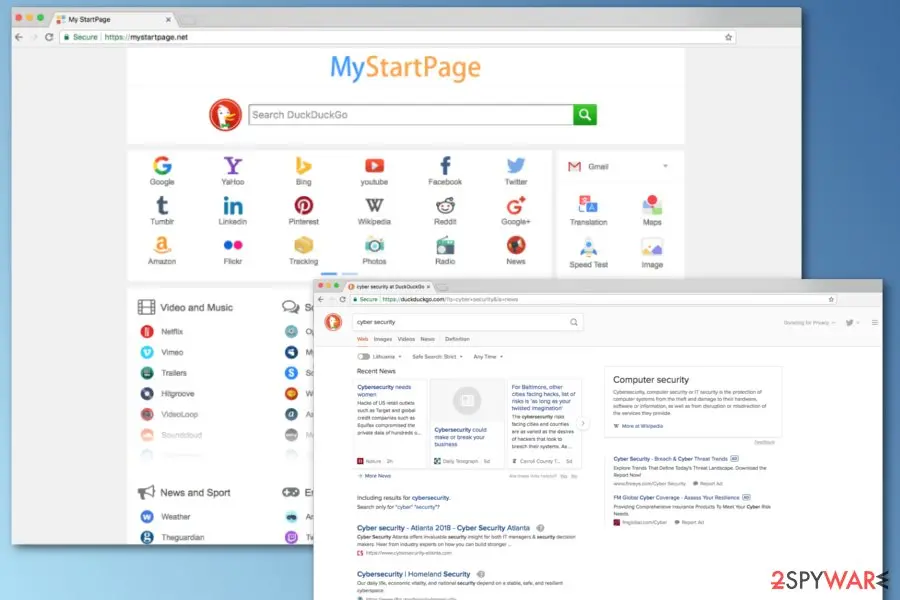Open the Lithuania region dropdown
Screen dimensions: 900x600
coord(387,357)
